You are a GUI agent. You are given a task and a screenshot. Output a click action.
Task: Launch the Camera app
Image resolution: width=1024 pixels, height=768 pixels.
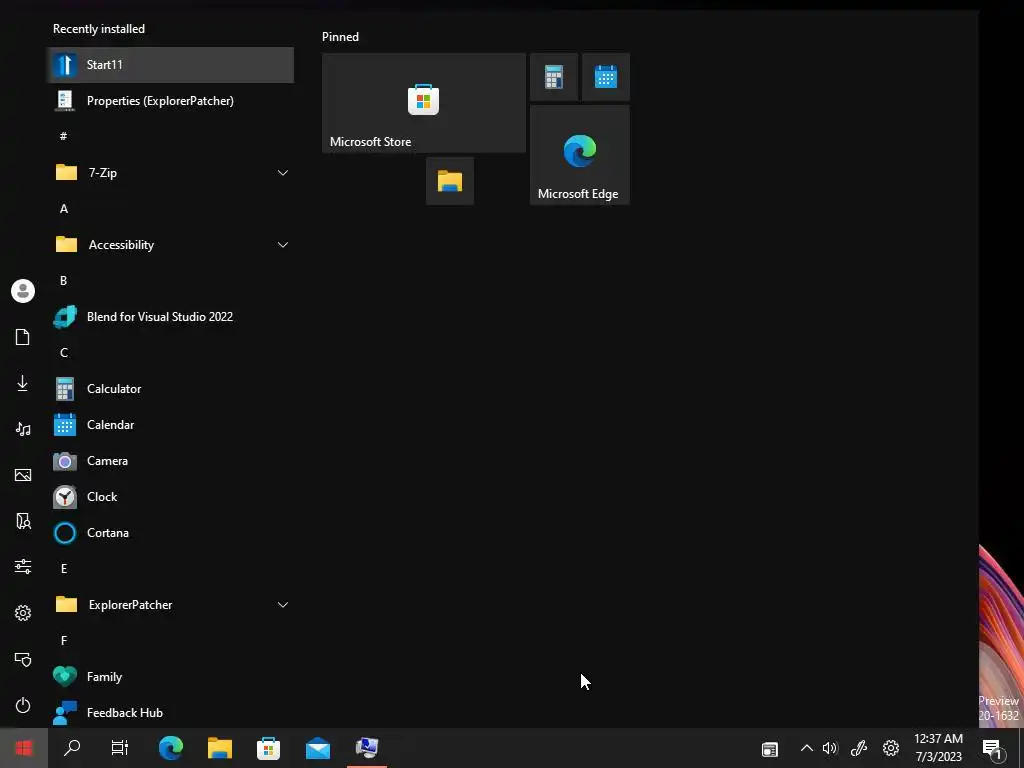tap(170, 460)
